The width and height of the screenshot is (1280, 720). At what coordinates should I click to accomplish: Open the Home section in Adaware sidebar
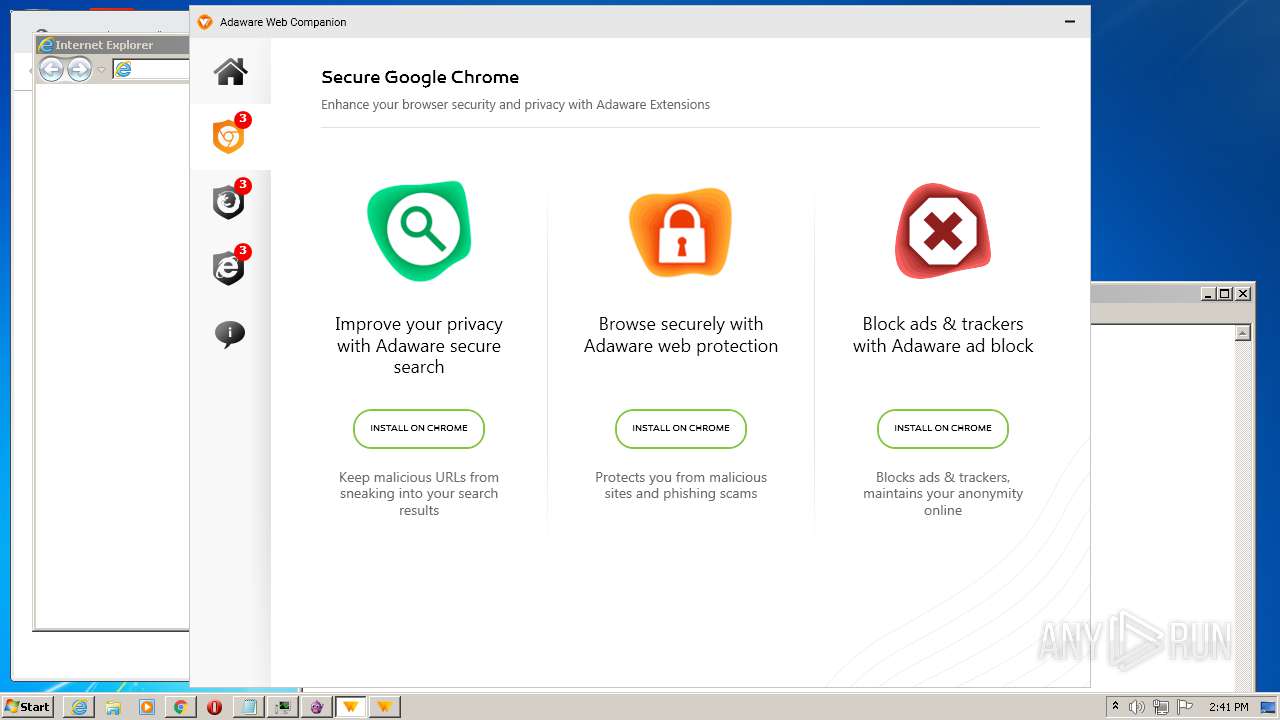(230, 72)
